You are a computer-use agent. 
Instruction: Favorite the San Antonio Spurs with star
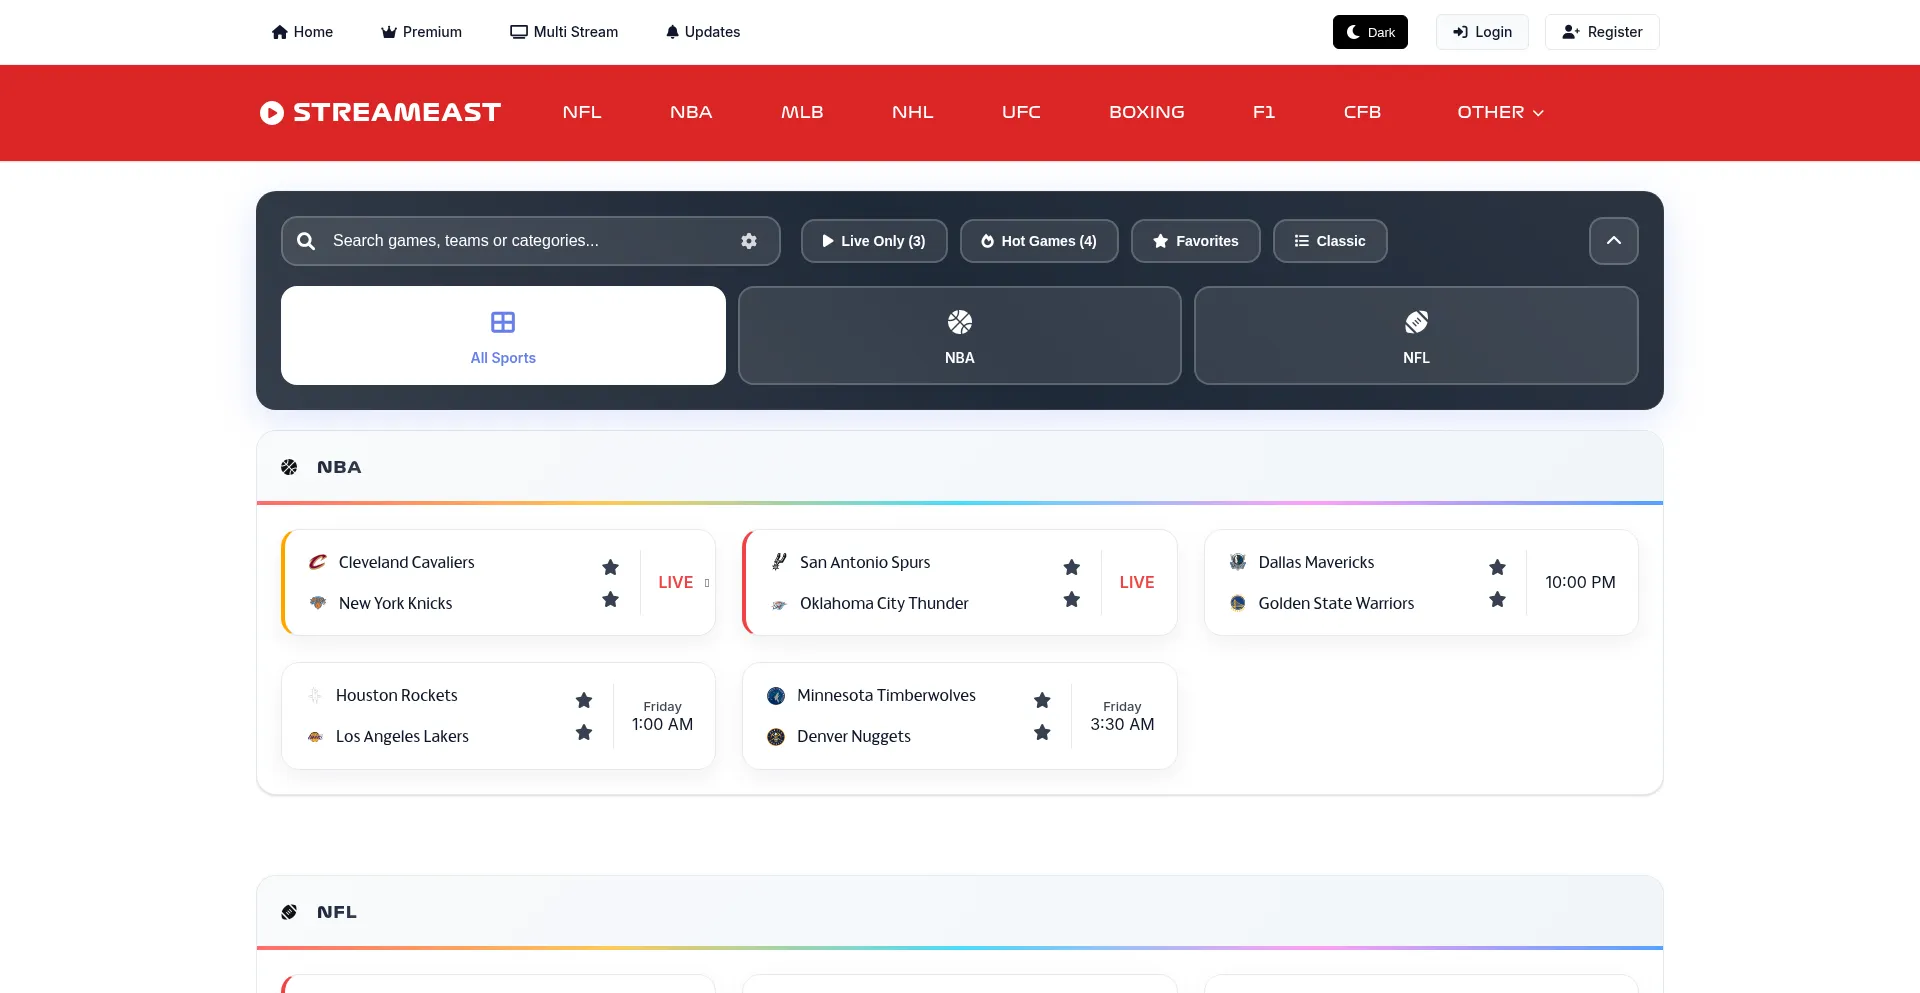[1072, 567]
